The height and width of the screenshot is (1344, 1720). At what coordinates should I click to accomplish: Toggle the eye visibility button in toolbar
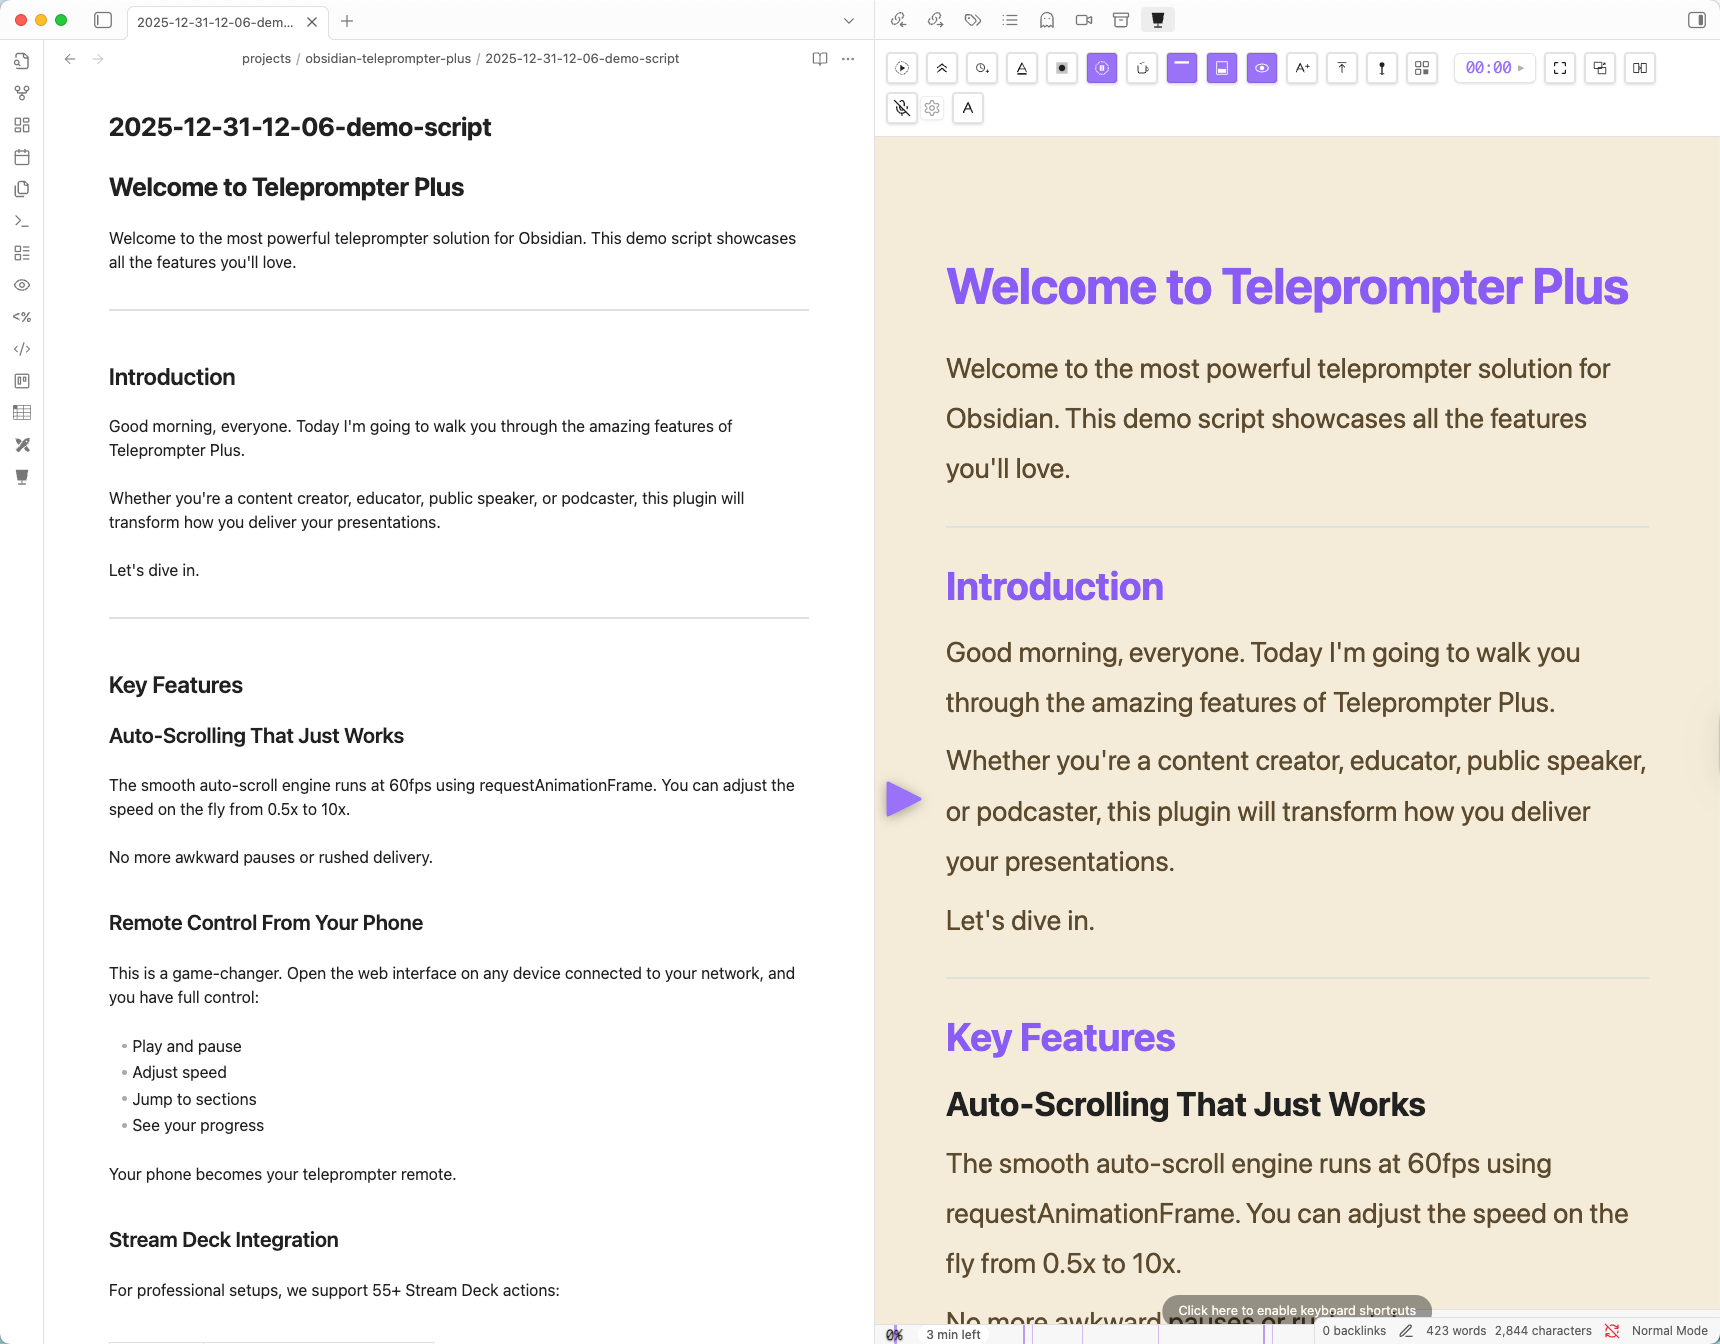[1262, 68]
